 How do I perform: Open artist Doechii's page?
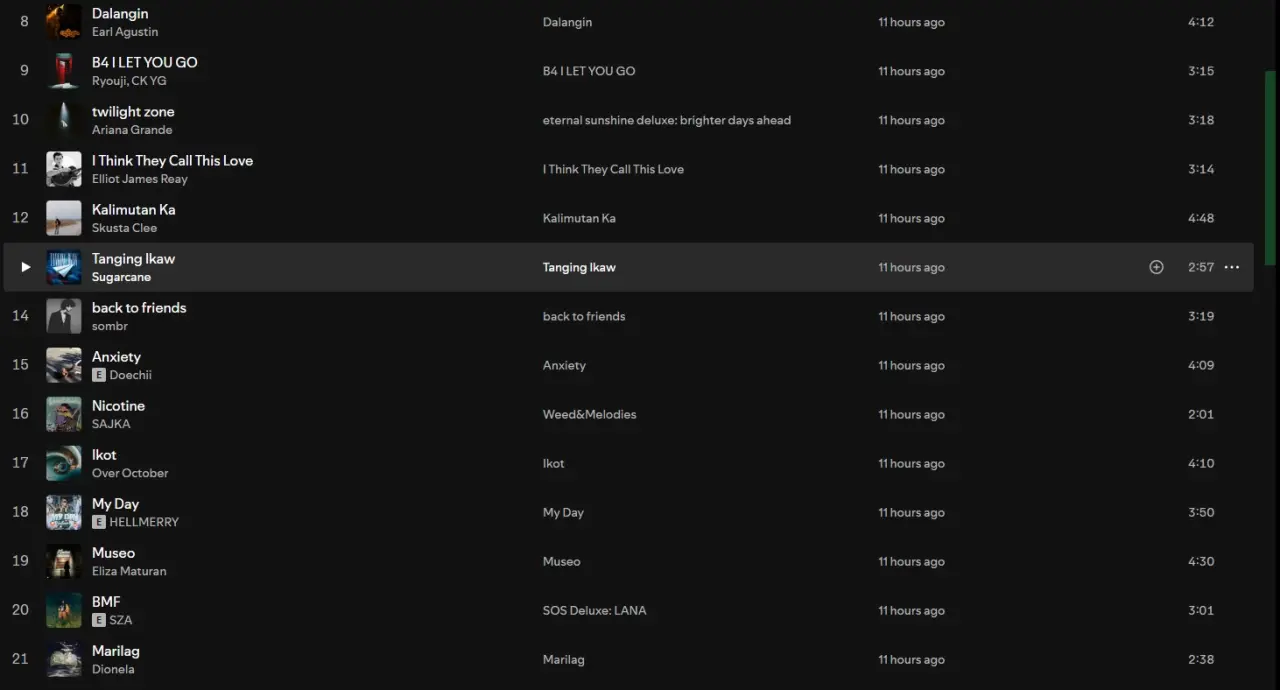(x=130, y=375)
